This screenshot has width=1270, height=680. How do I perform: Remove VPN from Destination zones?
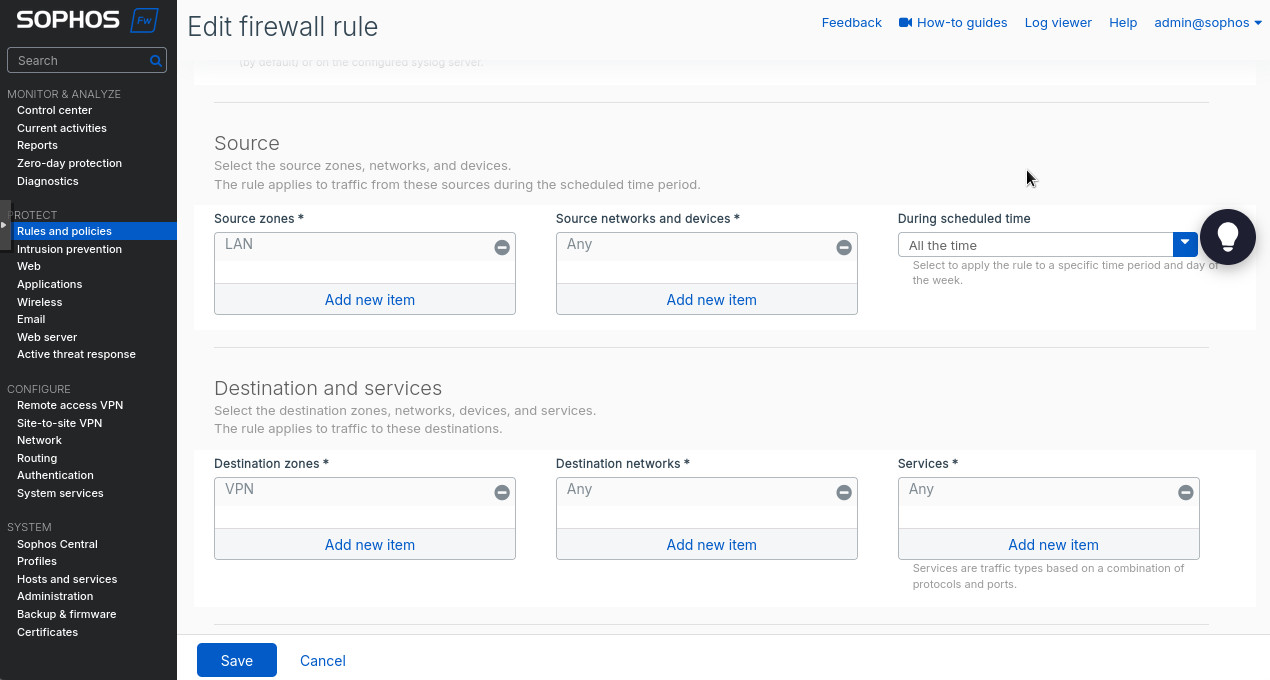coord(502,492)
